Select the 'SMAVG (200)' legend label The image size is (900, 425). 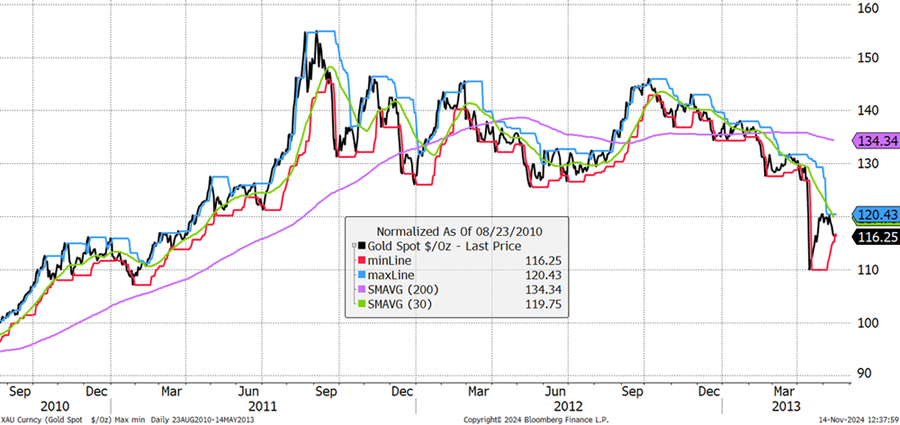(401, 289)
